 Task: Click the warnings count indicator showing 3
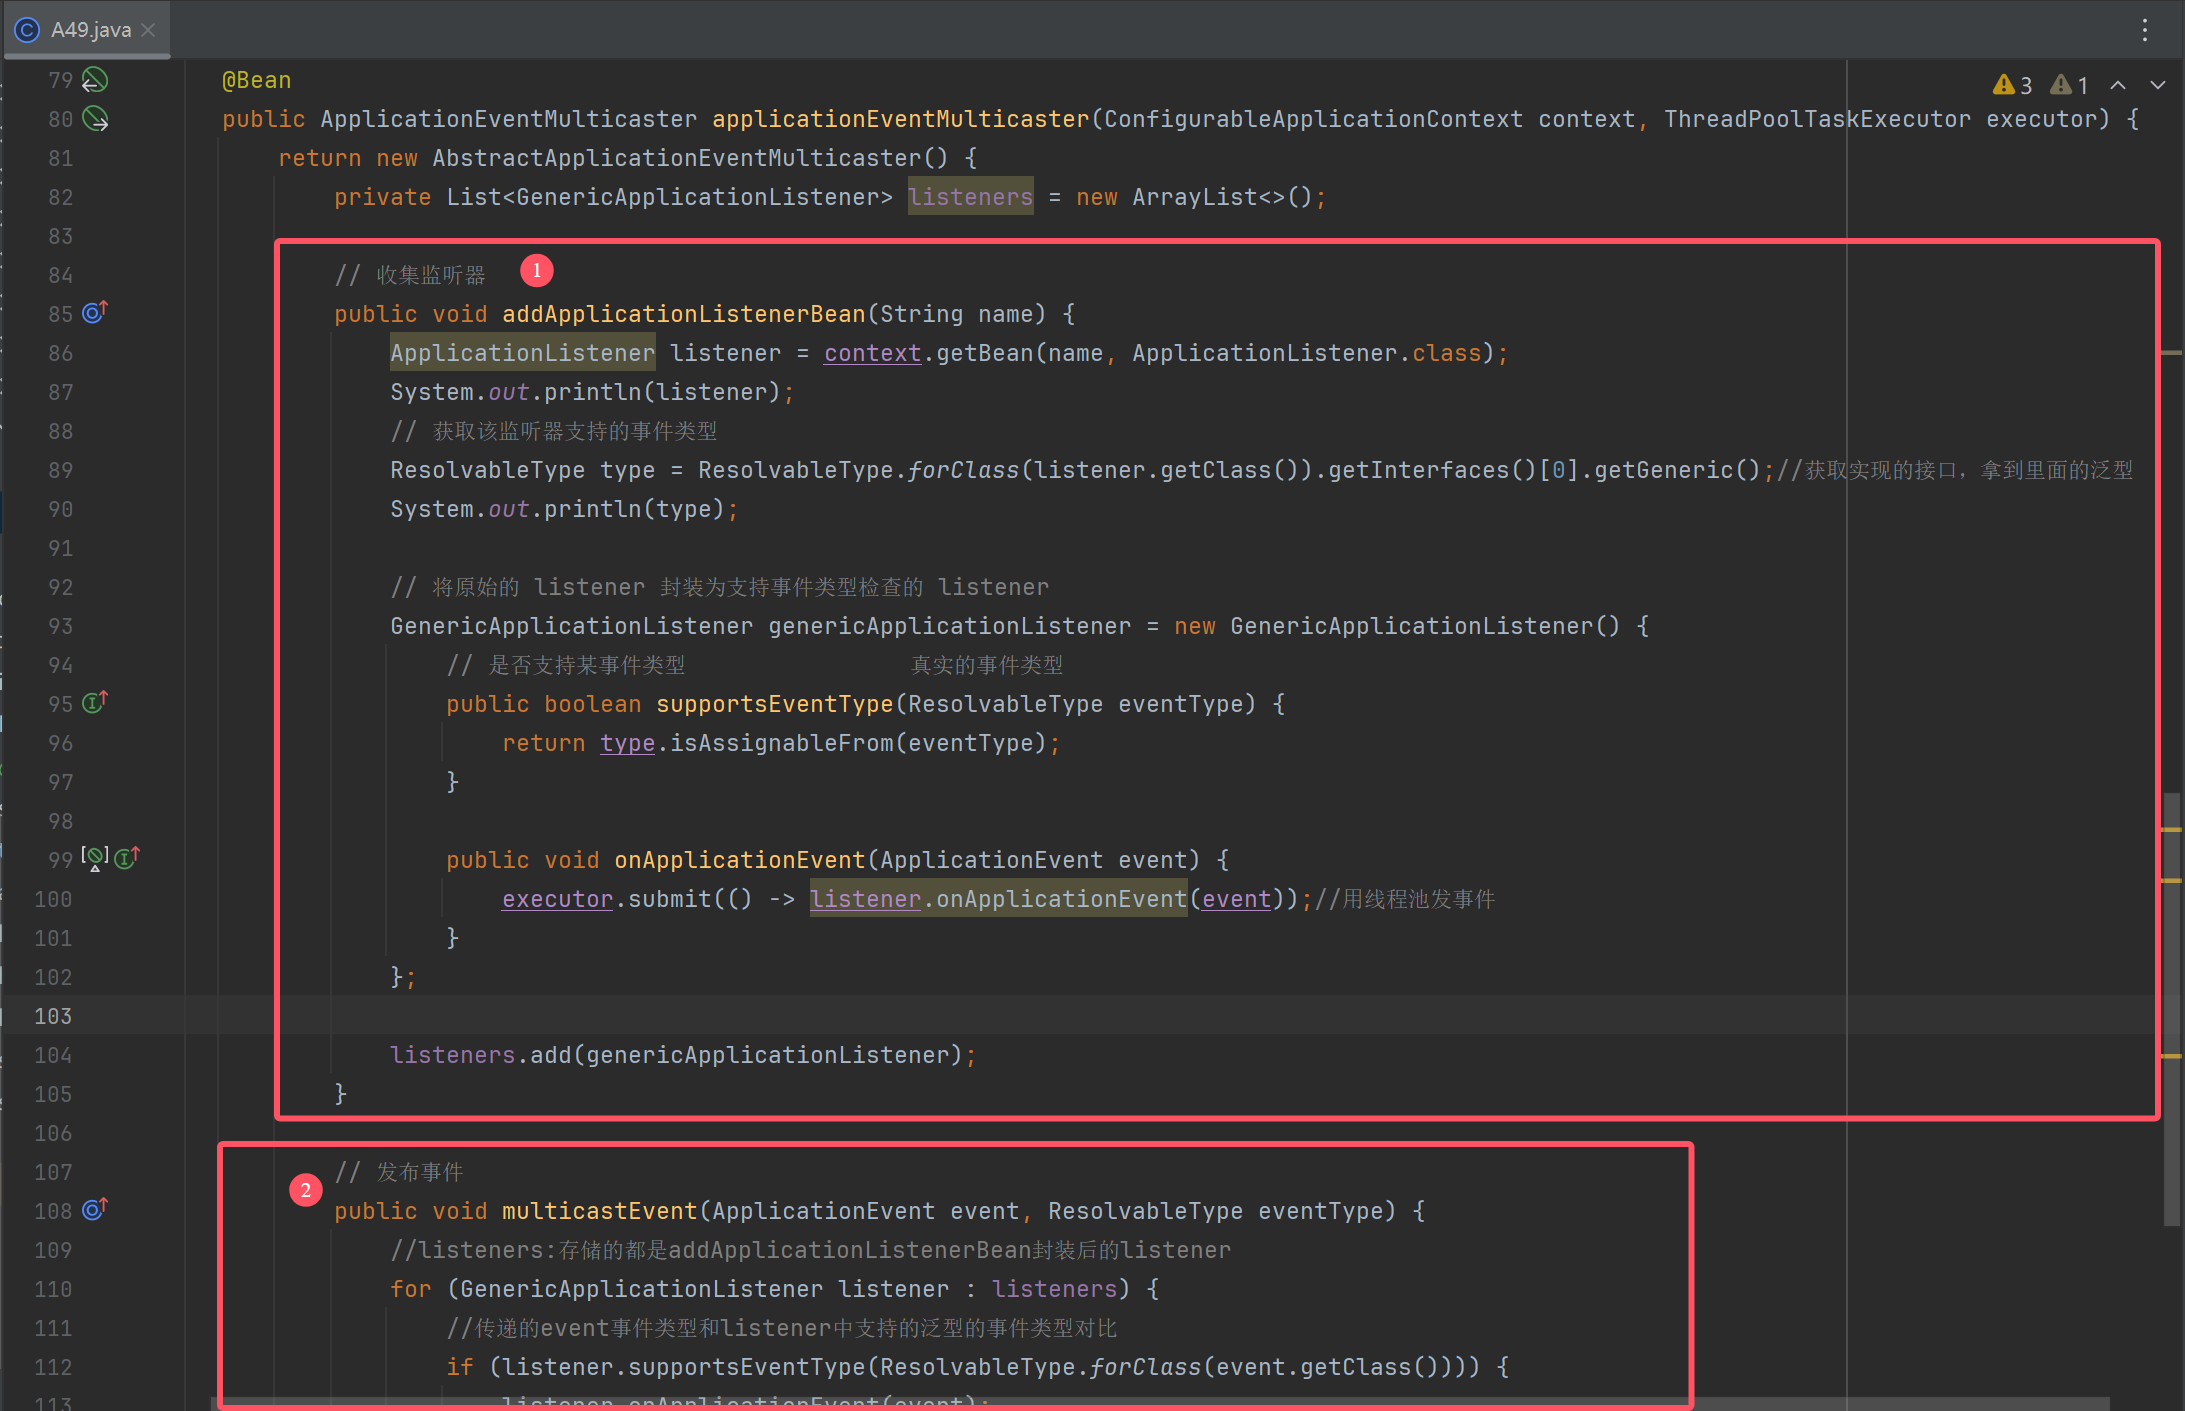click(2012, 85)
